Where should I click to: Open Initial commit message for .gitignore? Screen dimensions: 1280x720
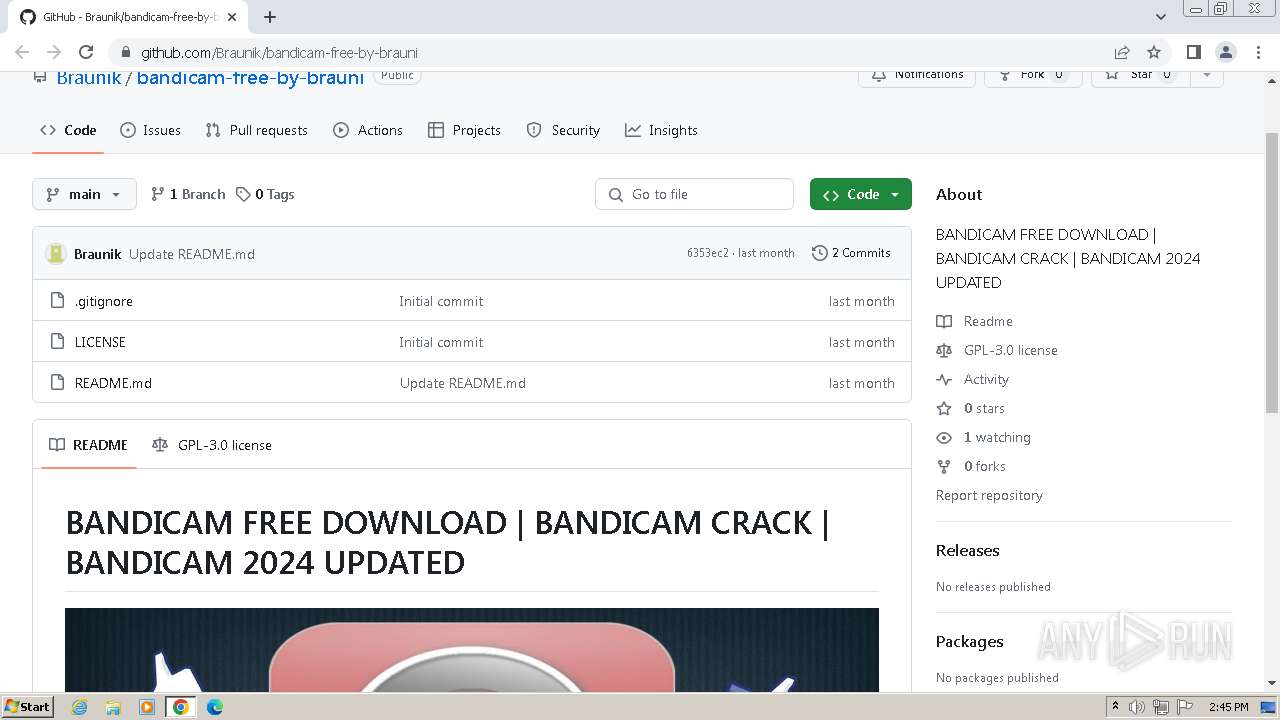pos(441,301)
